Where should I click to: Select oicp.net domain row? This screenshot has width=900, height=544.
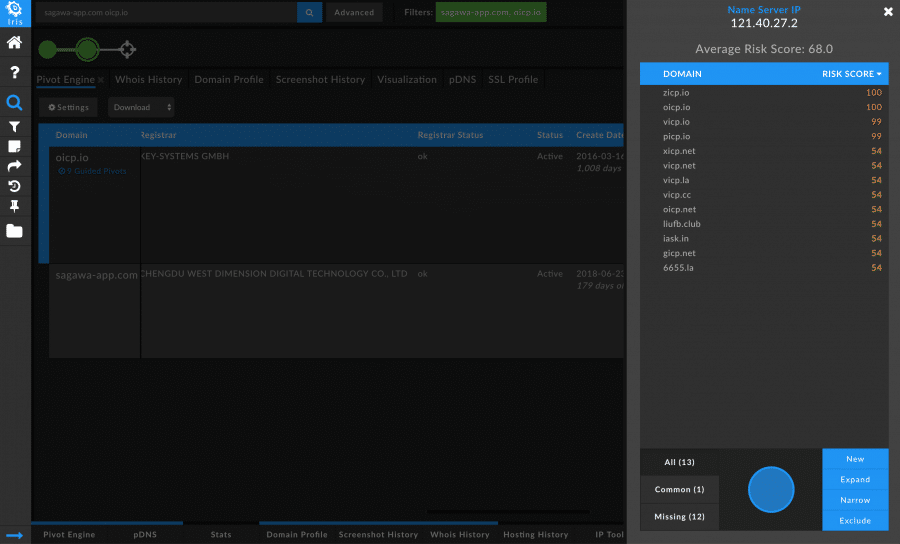pyautogui.click(x=764, y=209)
